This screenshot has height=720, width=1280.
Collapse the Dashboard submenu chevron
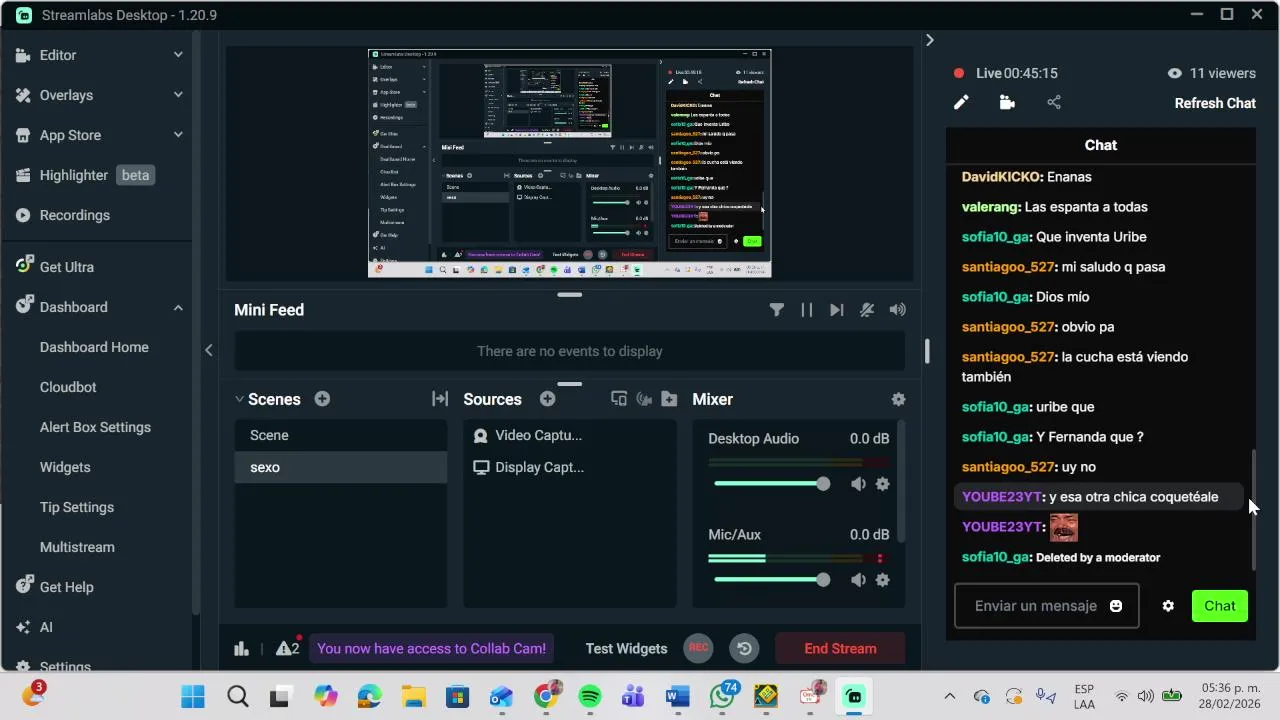(x=178, y=307)
